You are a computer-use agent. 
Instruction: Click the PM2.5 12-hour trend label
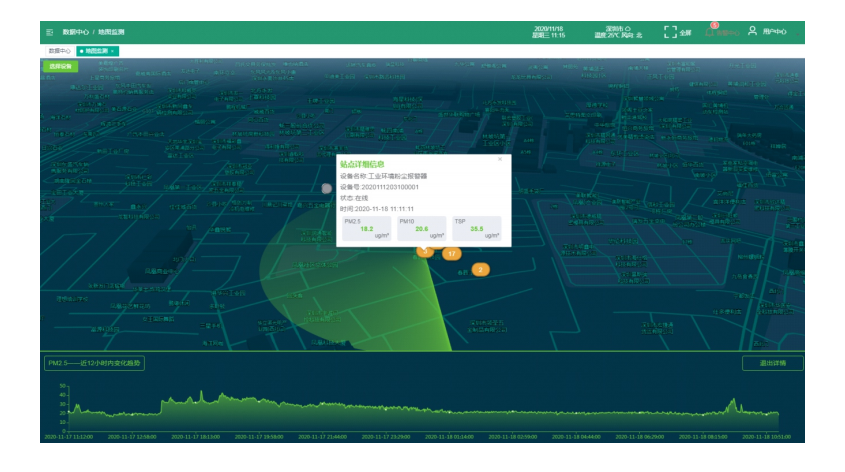tap(95, 363)
